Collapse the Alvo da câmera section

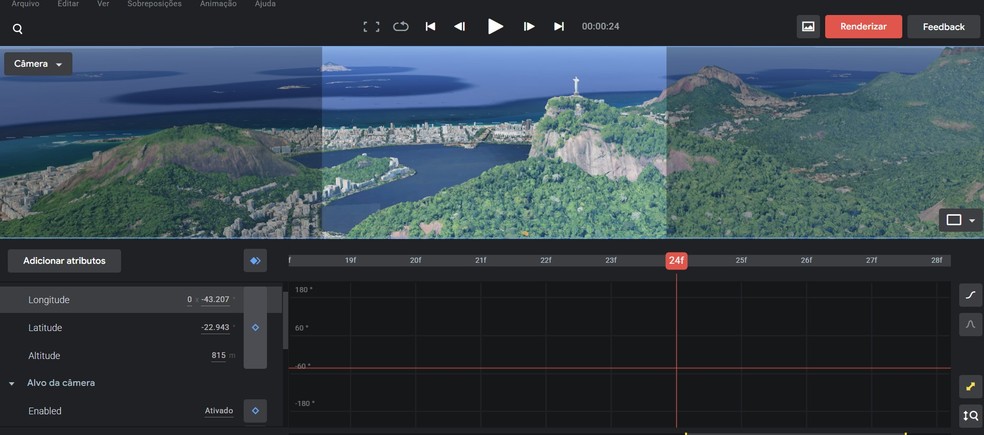point(12,383)
